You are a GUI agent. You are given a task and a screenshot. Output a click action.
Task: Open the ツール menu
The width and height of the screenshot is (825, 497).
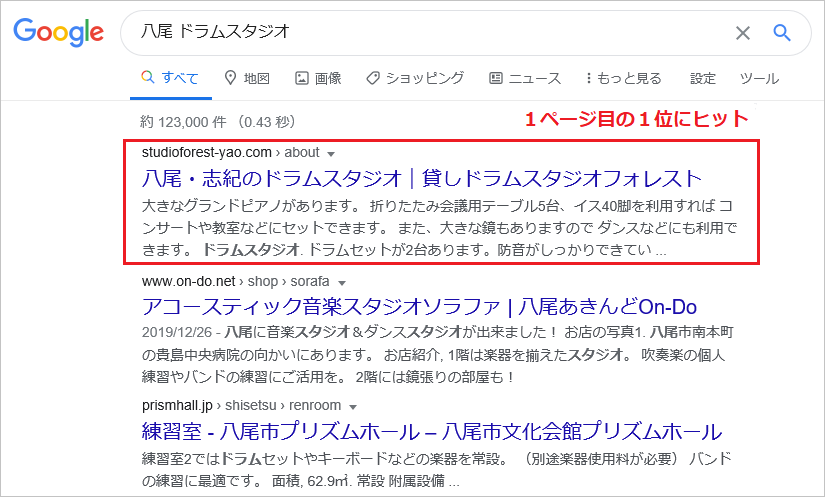(x=759, y=78)
